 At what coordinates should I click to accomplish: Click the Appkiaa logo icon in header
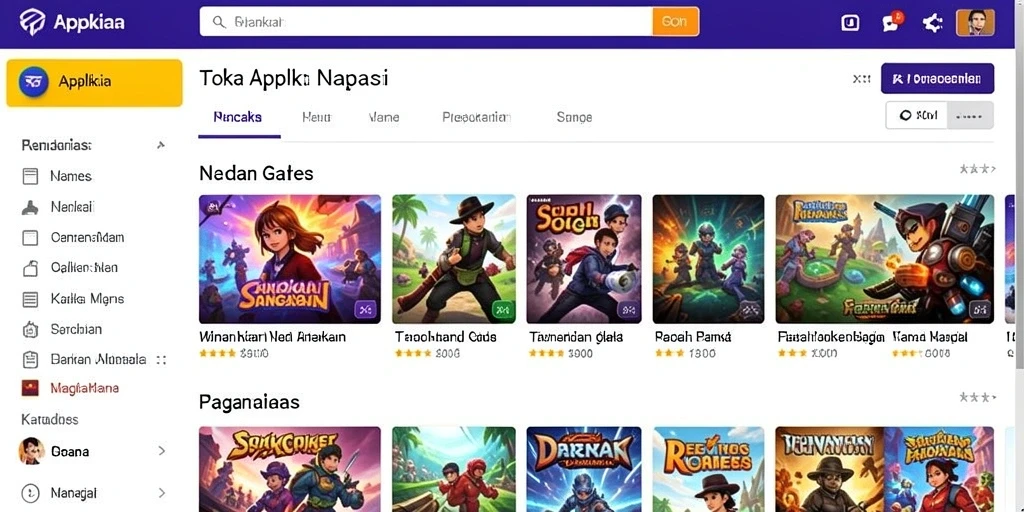[x=32, y=22]
